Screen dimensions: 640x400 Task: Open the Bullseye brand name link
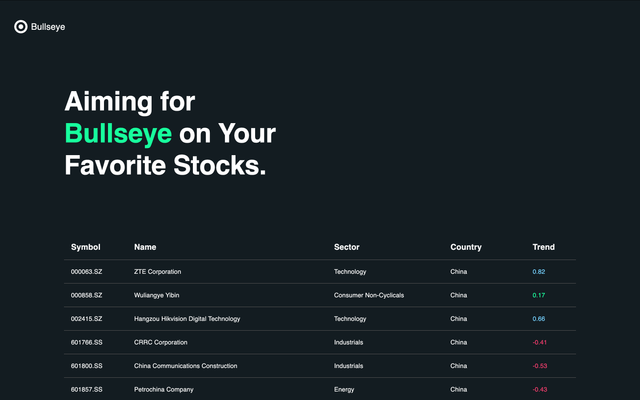[x=48, y=27]
